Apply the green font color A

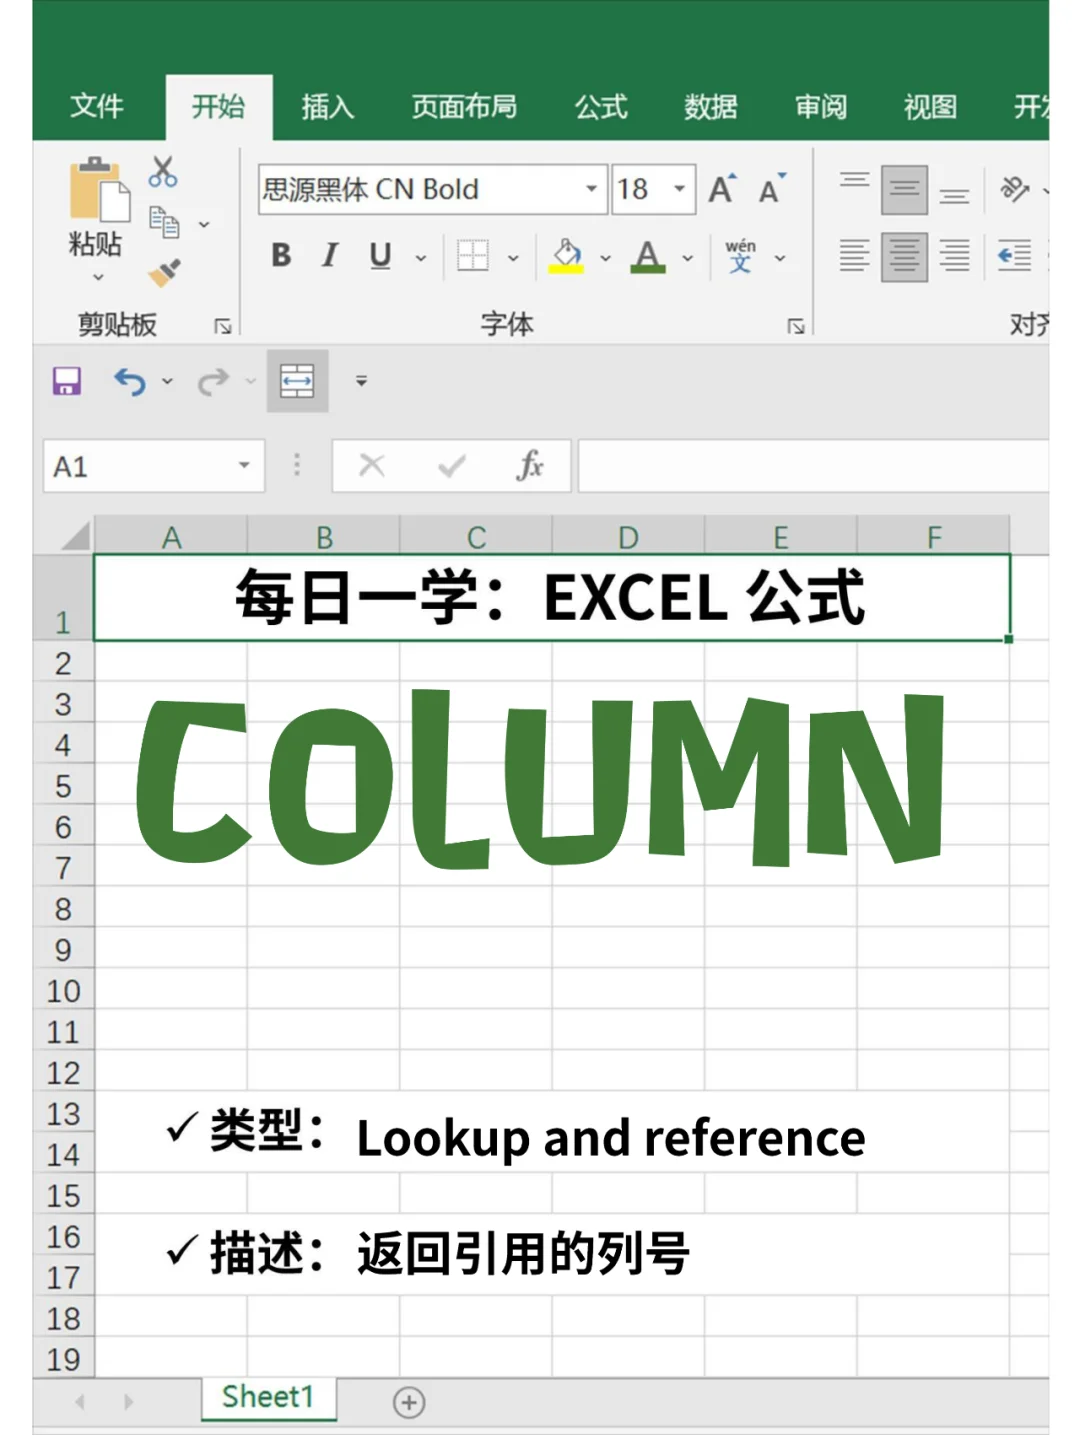pyautogui.click(x=648, y=256)
